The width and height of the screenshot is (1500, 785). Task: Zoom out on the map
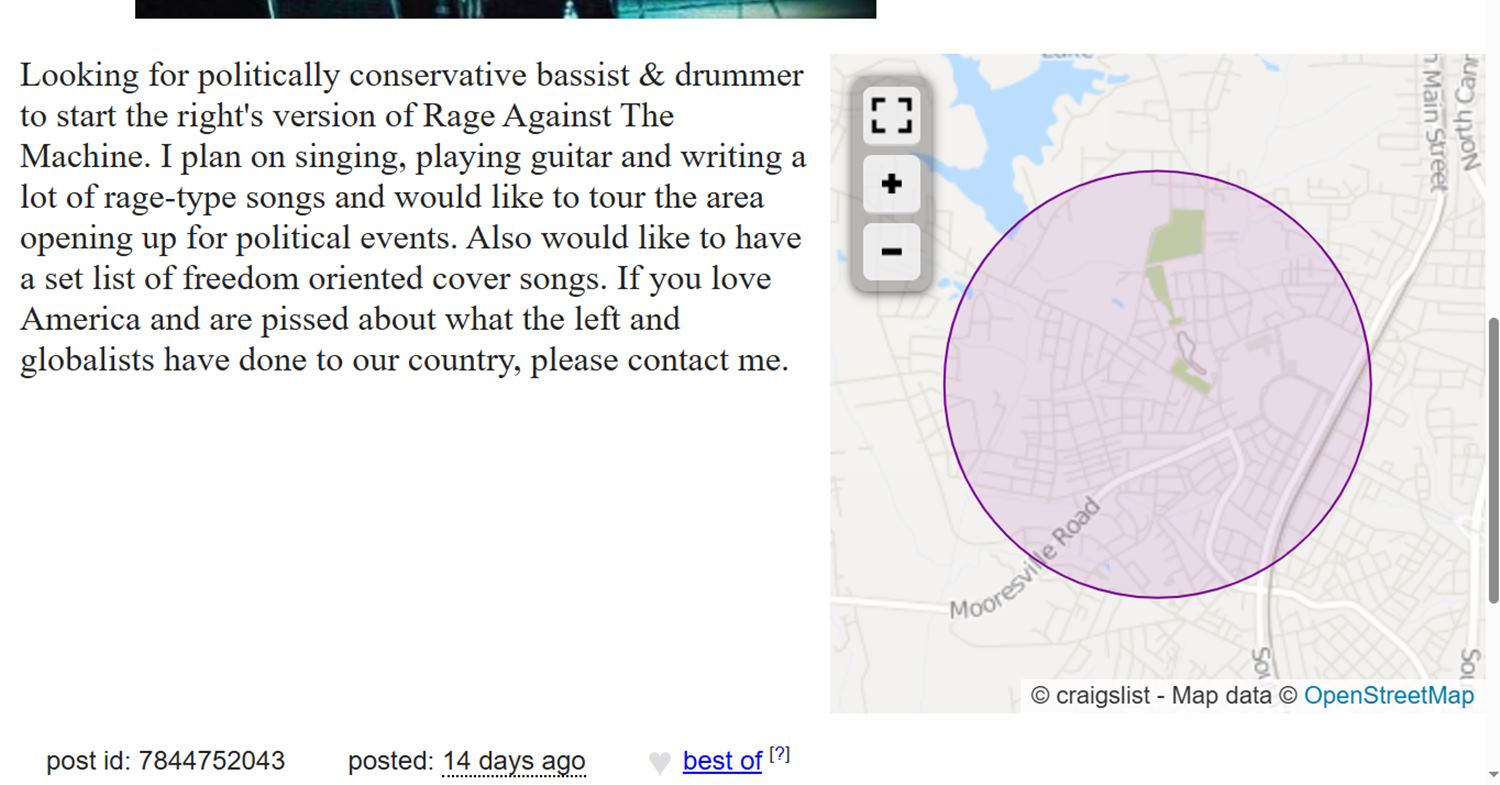(891, 251)
